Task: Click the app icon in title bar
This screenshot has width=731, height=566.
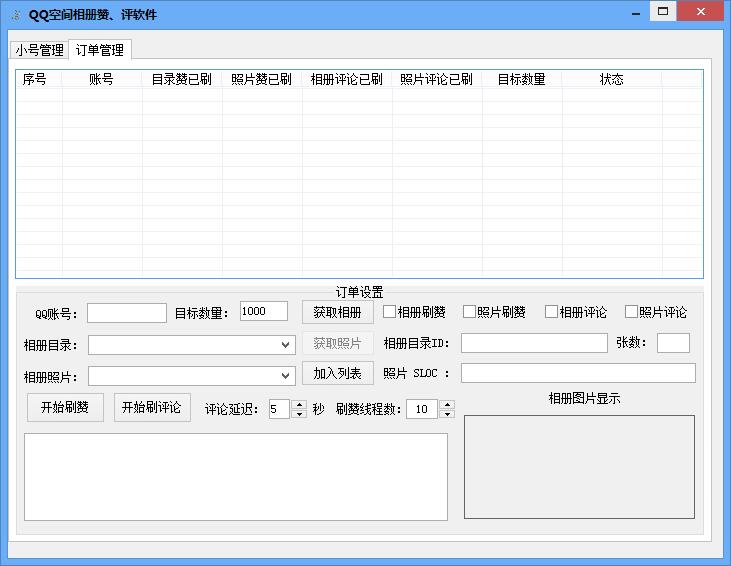Action: 16,15
